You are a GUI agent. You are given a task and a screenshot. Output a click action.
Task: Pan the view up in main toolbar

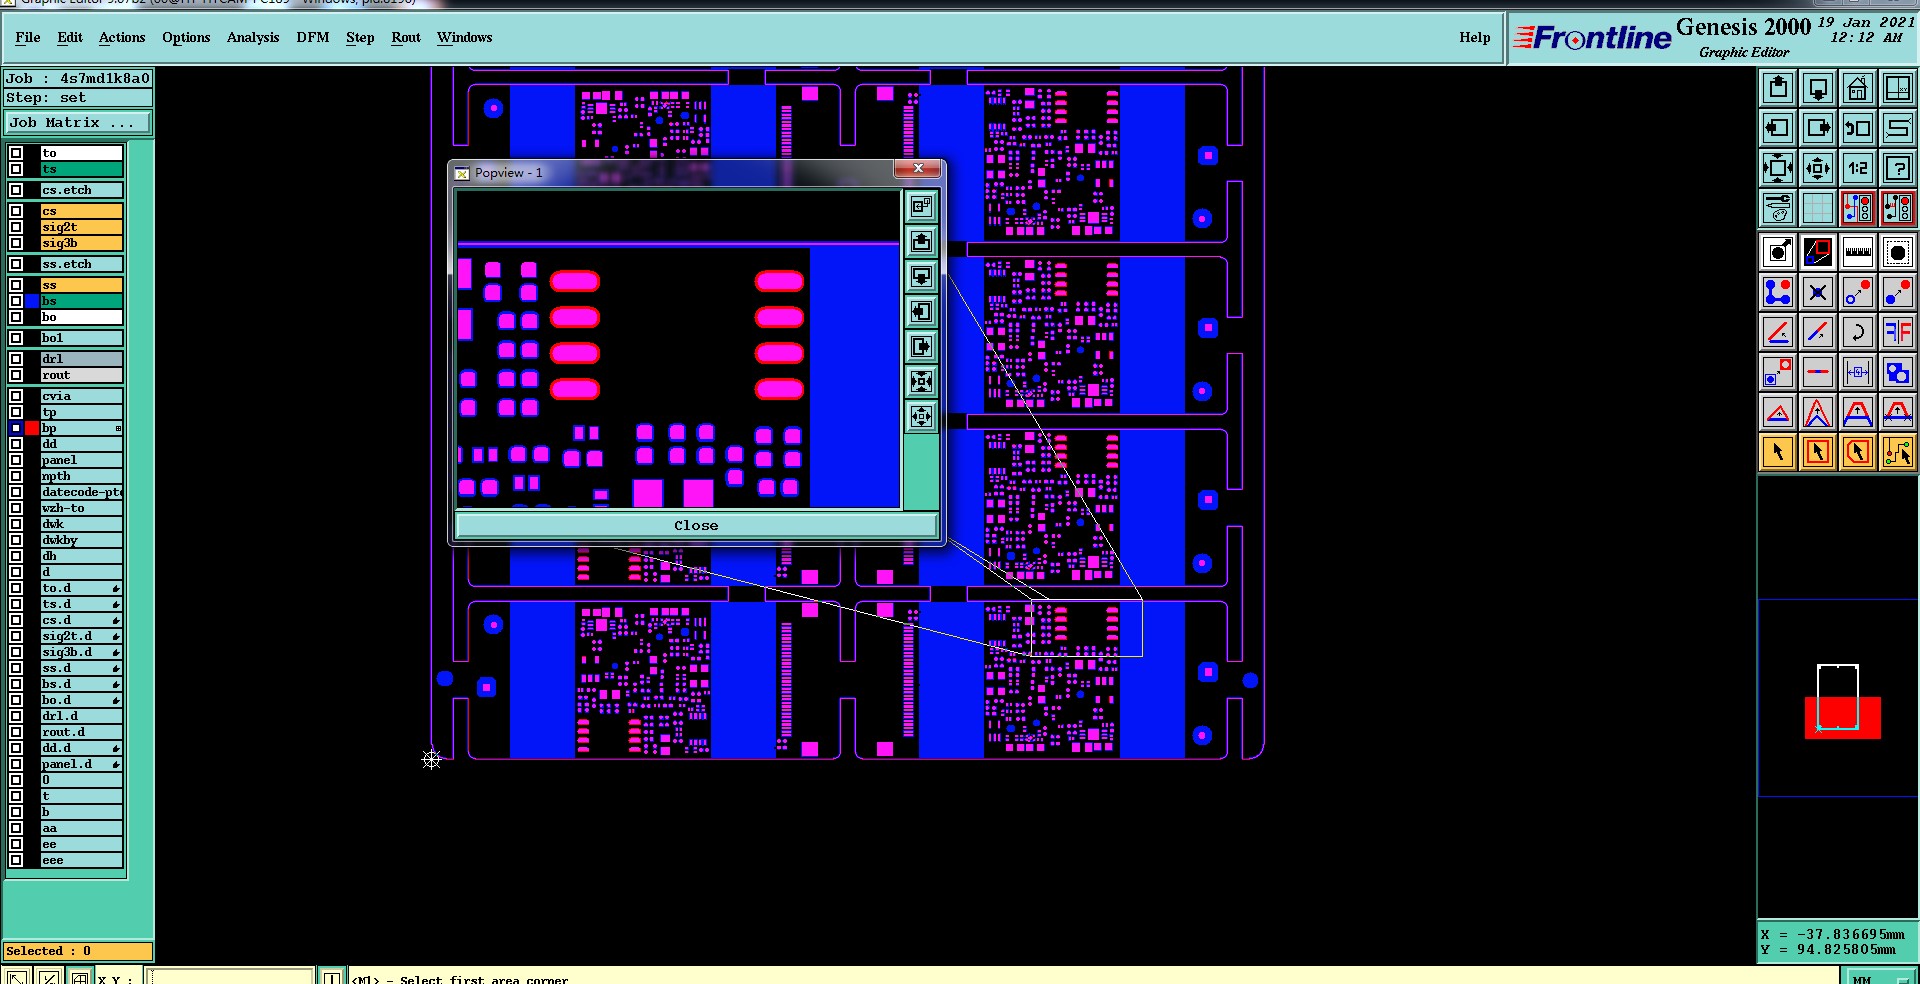tap(1778, 88)
